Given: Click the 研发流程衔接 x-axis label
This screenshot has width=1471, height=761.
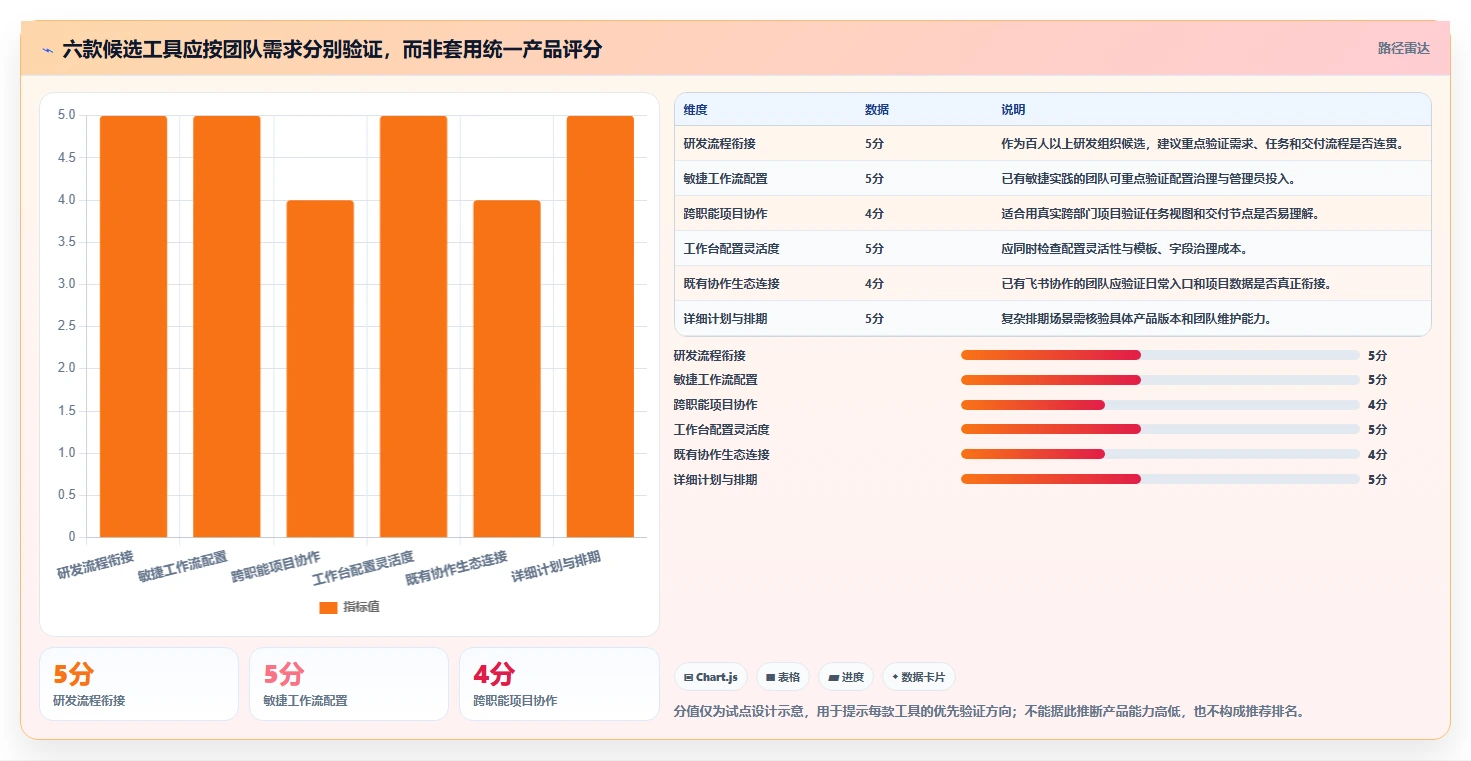Looking at the screenshot, I should (x=96, y=565).
